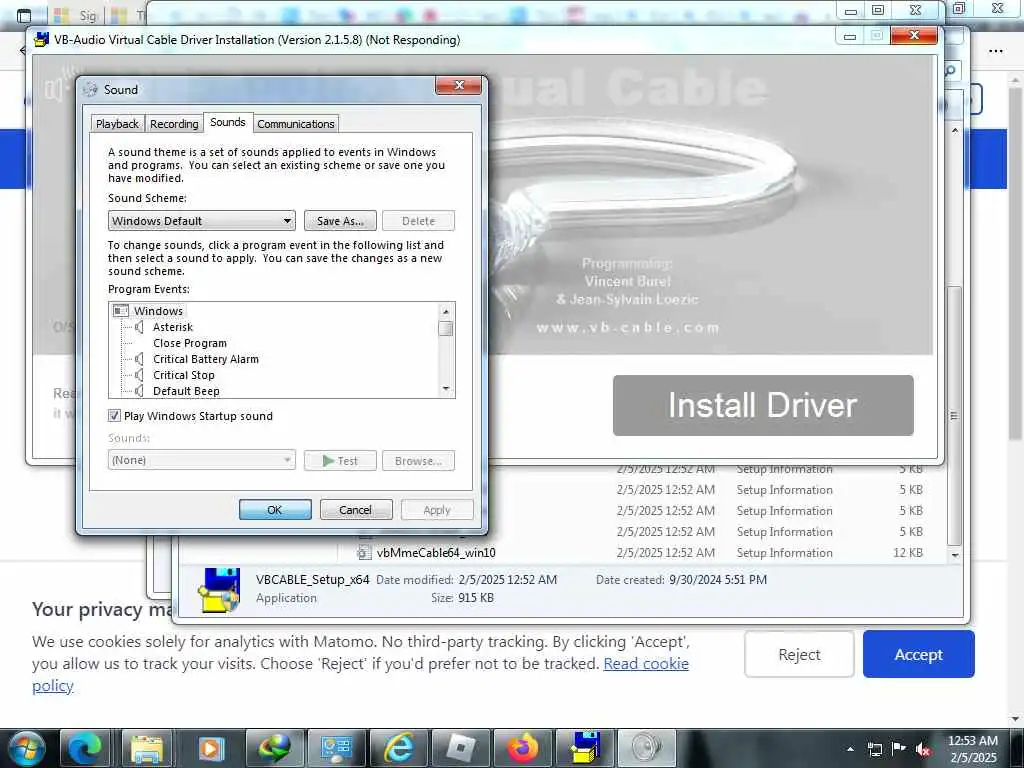Click the Save As... button

[340, 221]
